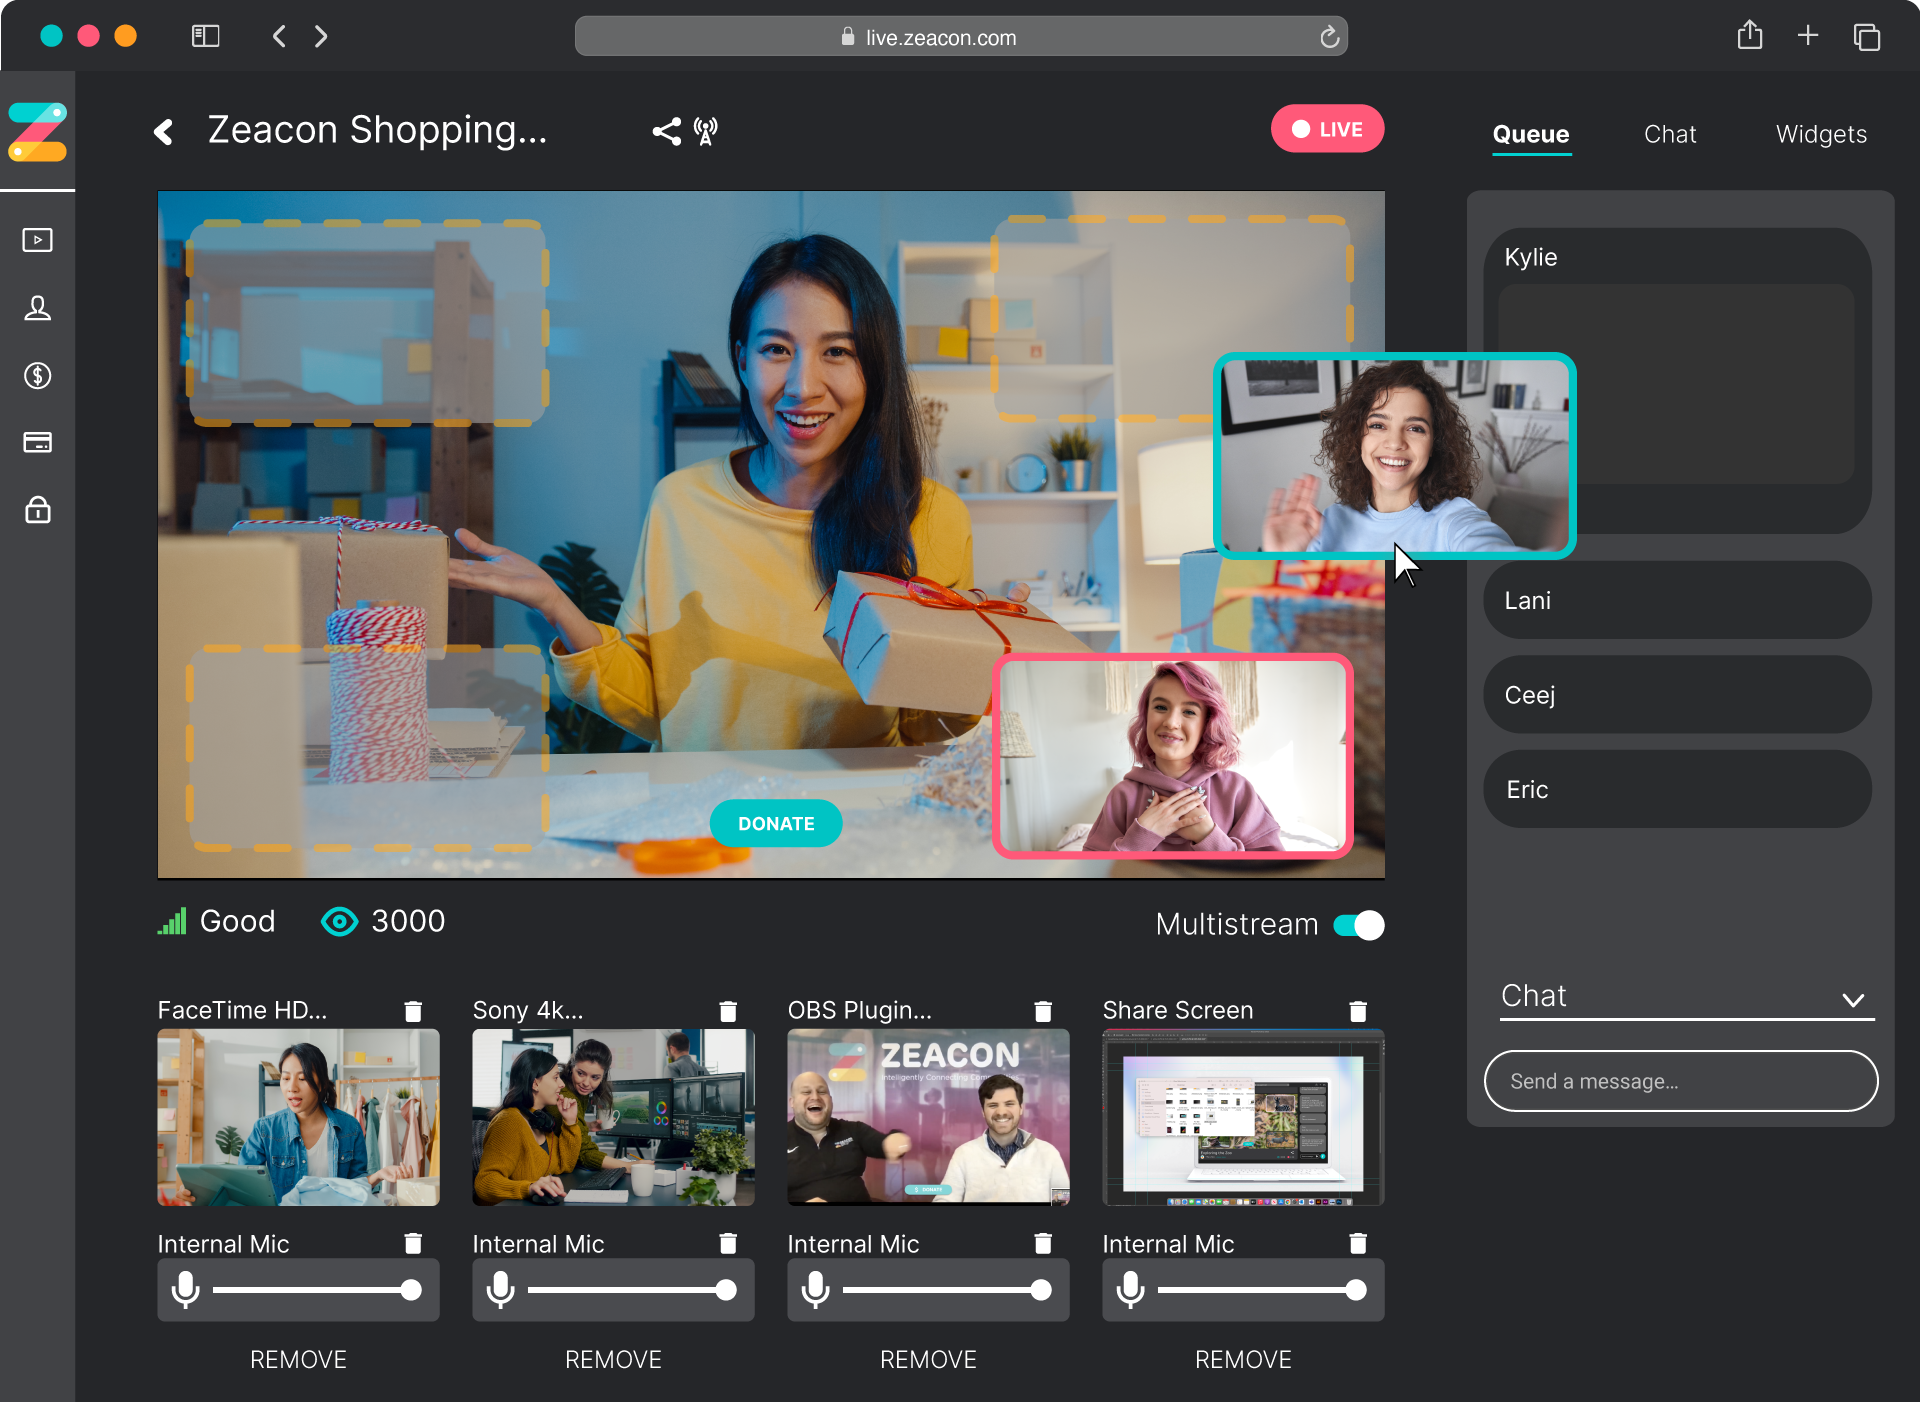The image size is (1920, 1402).
Task: Click the viewer count eye icon
Action: point(339,922)
